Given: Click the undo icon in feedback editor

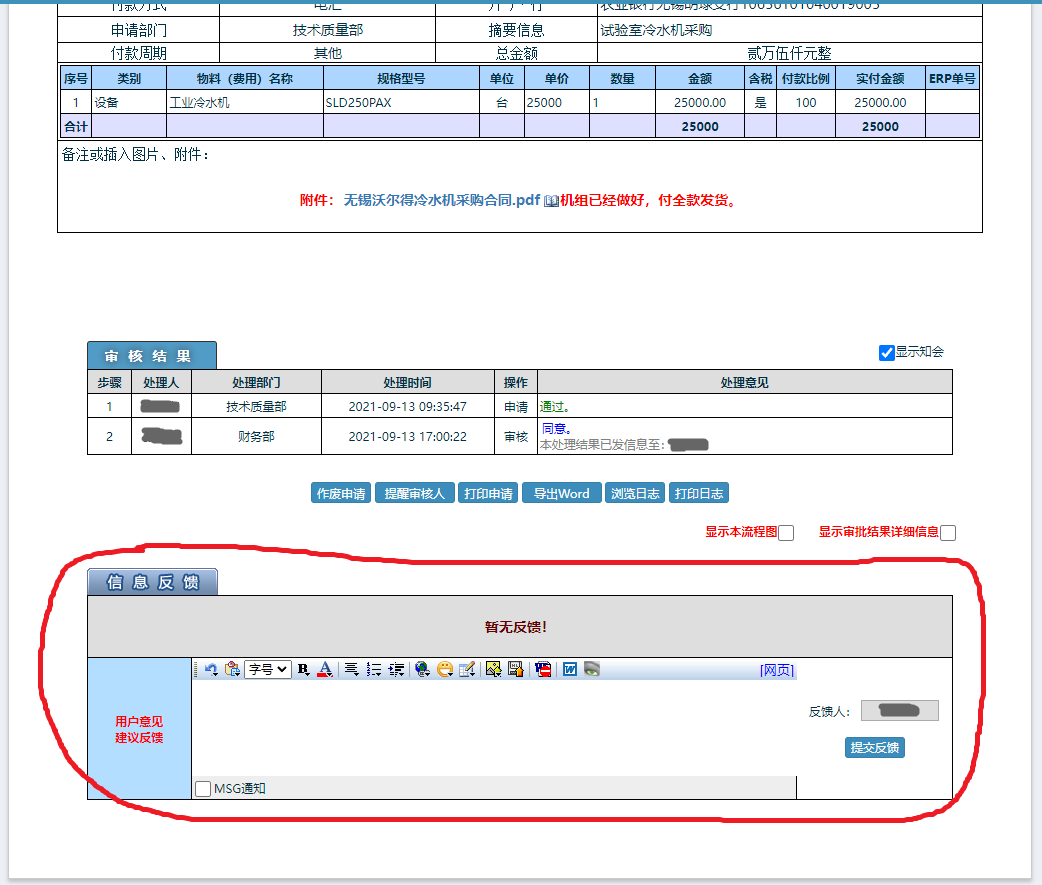Looking at the screenshot, I should tap(211, 669).
